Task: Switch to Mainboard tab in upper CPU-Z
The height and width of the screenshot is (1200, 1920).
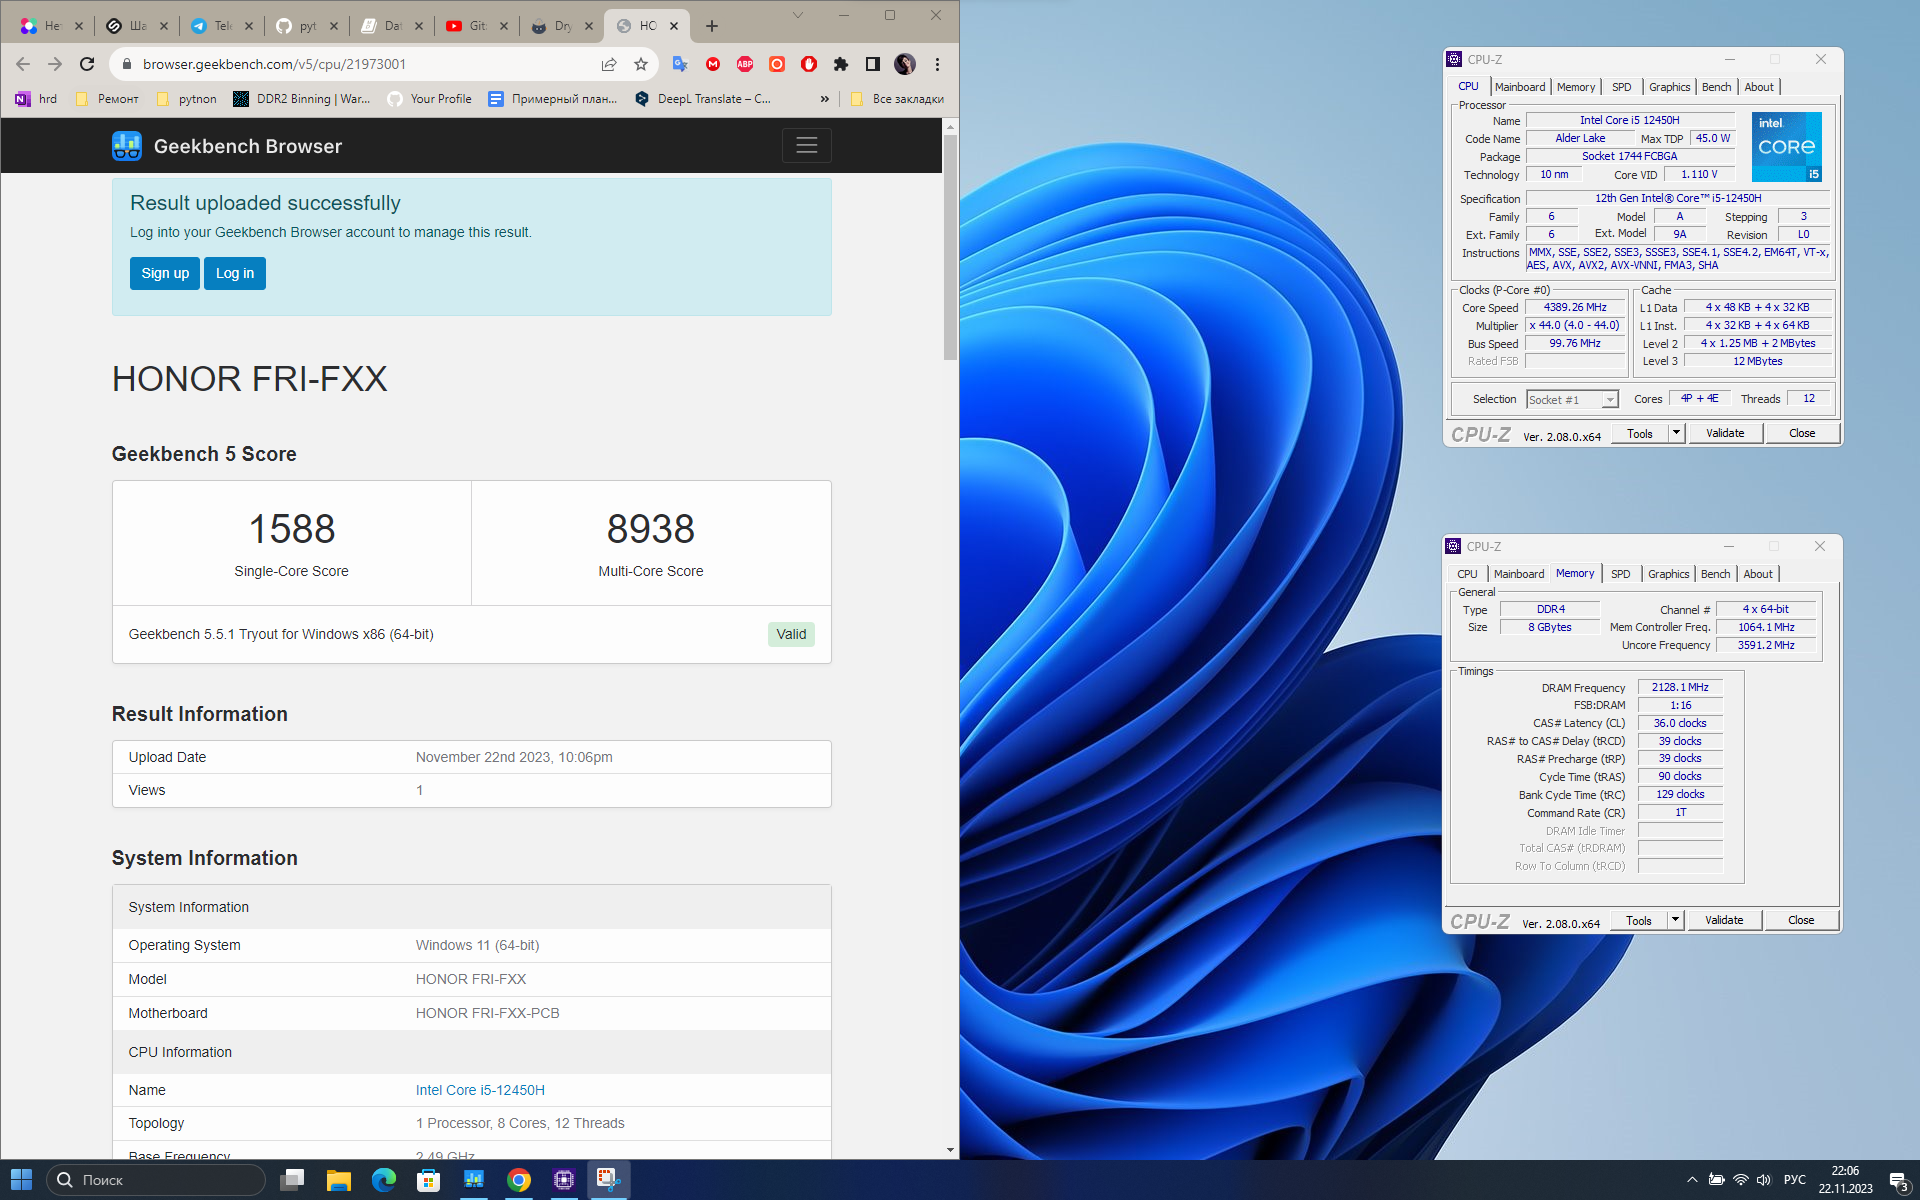Action: pos(1520,87)
